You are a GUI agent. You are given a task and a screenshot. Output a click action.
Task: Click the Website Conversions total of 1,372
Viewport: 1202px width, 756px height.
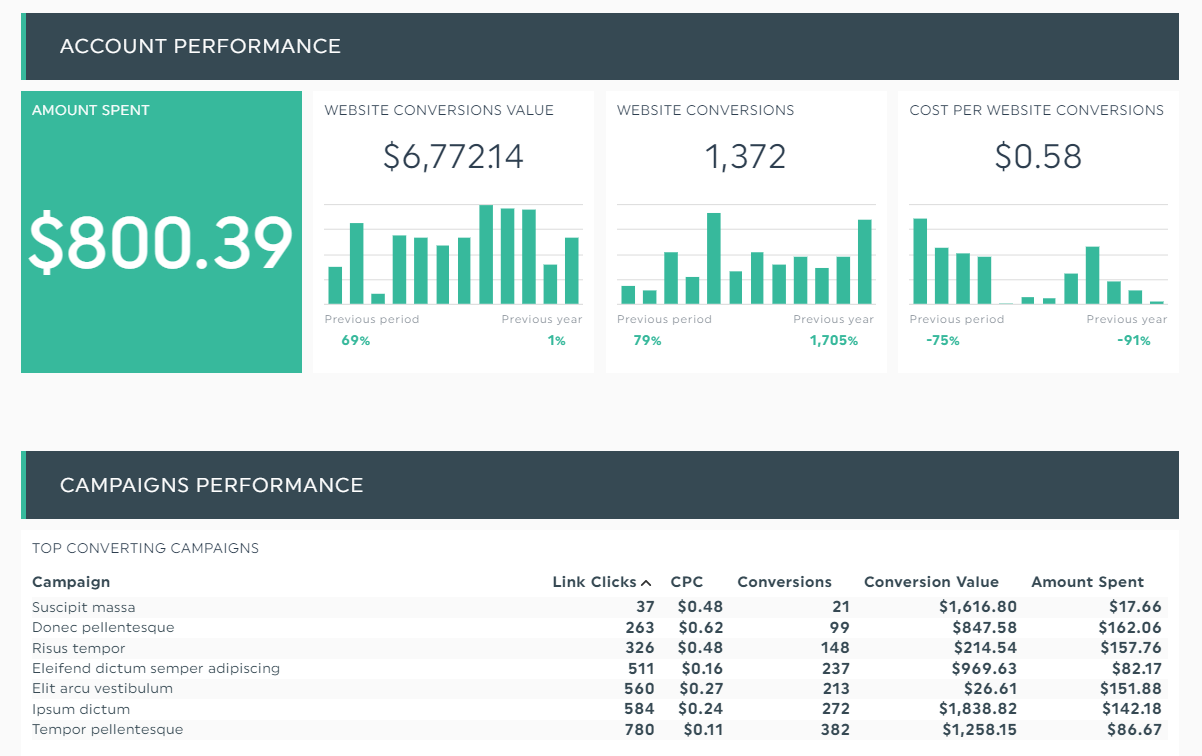click(745, 157)
